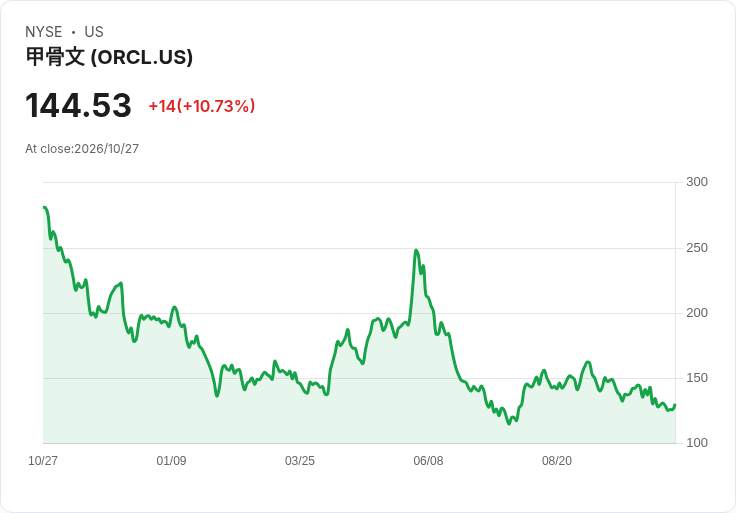Click the 150 y-axis label
Image resolution: width=736 pixels, height=513 pixels.
pyautogui.click(x=697, y=377)
